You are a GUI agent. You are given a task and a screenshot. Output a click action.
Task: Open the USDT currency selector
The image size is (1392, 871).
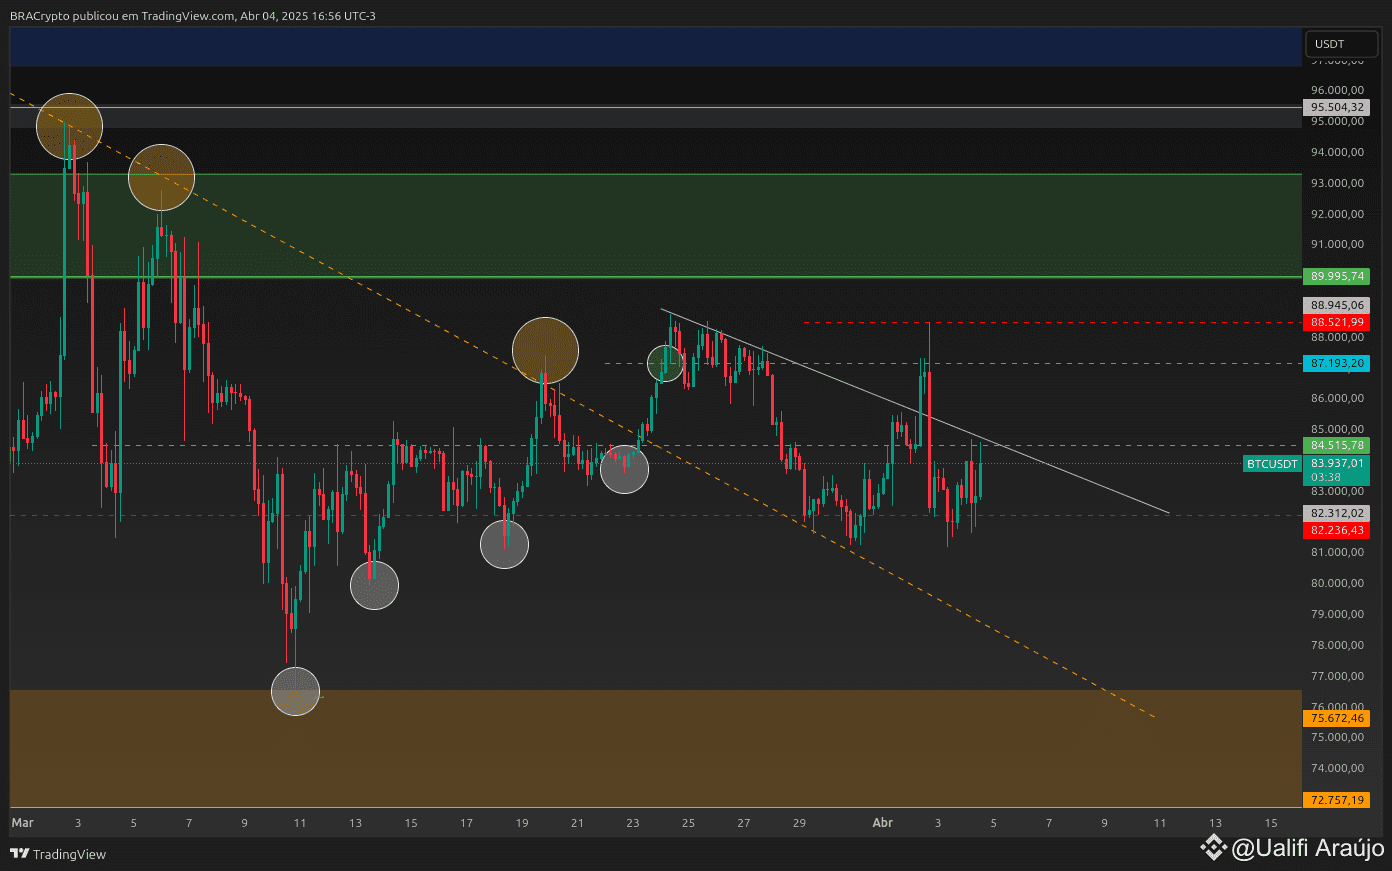[x=1341, y=44]
